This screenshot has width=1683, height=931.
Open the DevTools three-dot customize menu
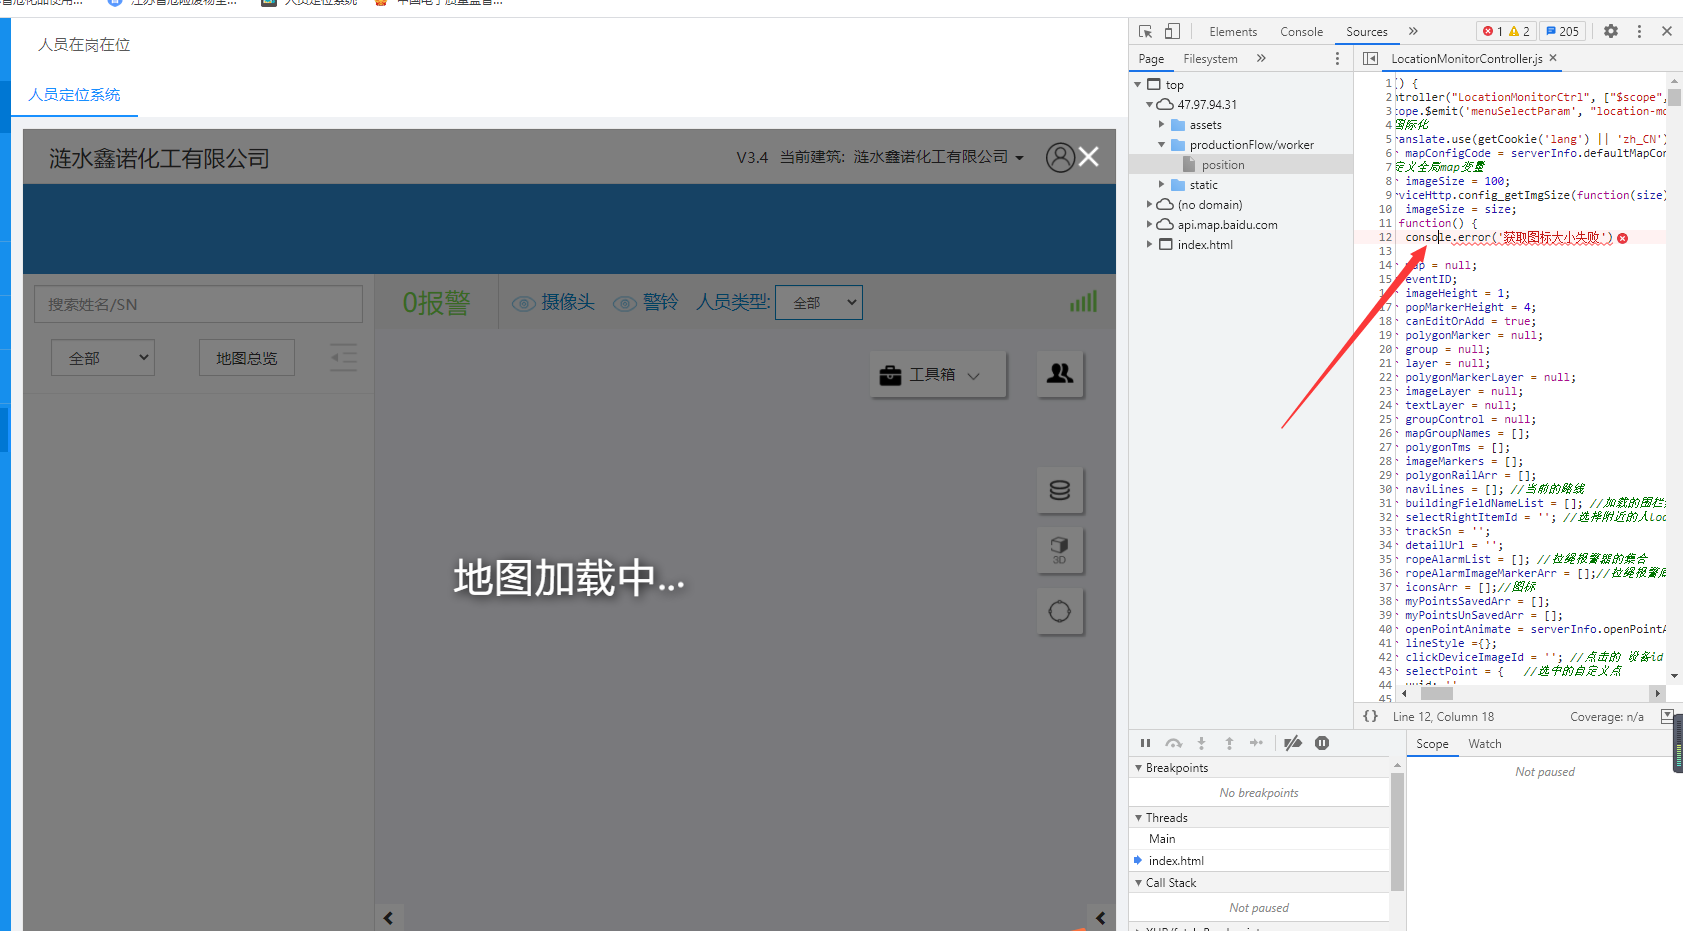1639,31
